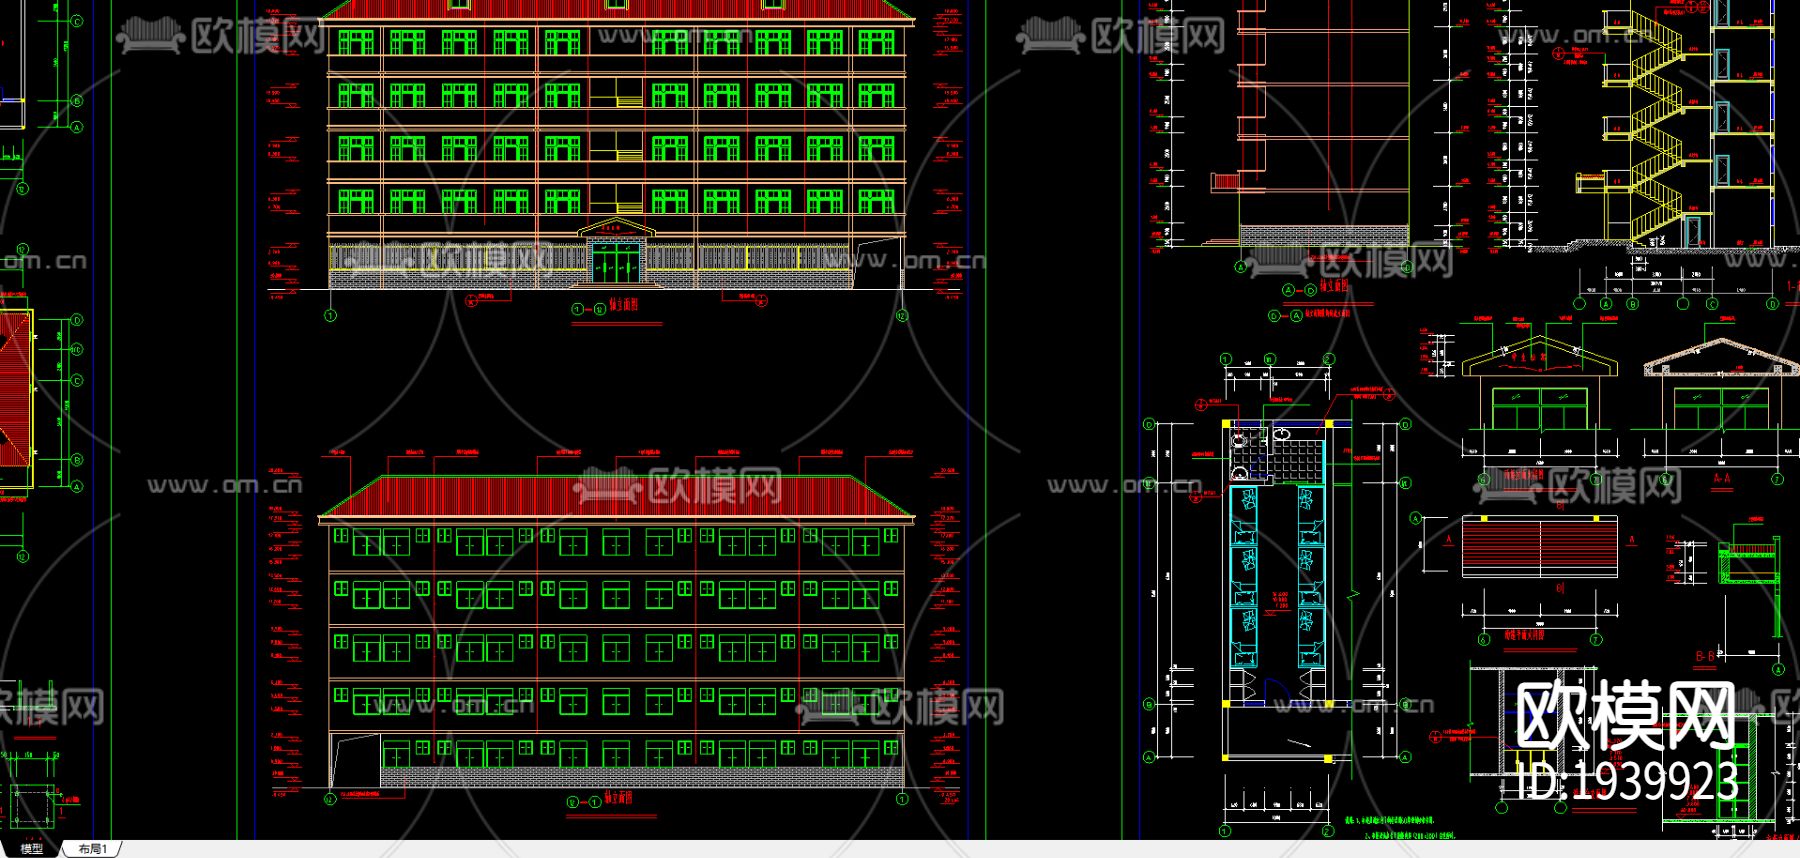The image size is (1800, 858).
Task: Switch to the 模型 model tab
Action: click(x=31, y=849)
